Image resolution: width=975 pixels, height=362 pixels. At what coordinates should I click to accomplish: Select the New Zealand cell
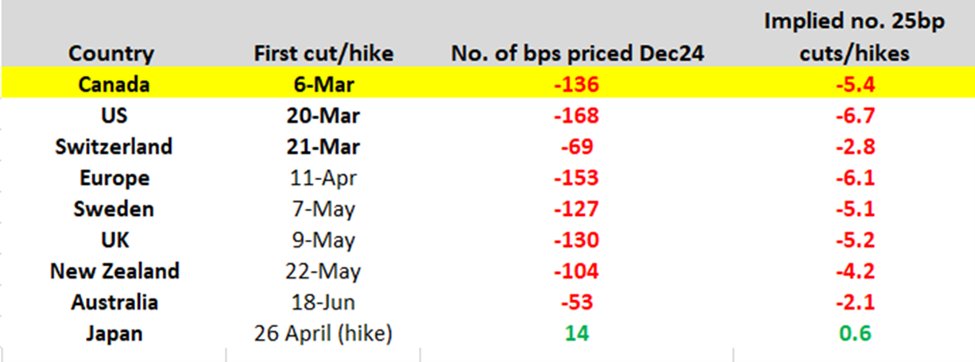pyautogui.click(x=114, y=271)
